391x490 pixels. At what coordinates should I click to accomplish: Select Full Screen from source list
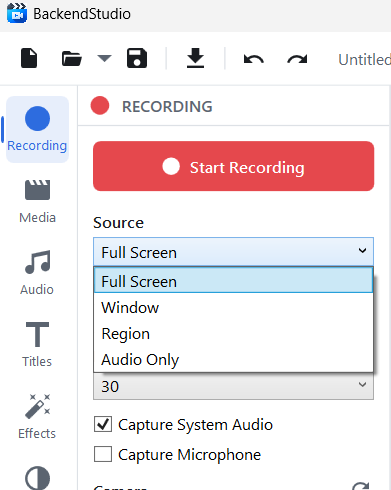[x=233, y=281]
